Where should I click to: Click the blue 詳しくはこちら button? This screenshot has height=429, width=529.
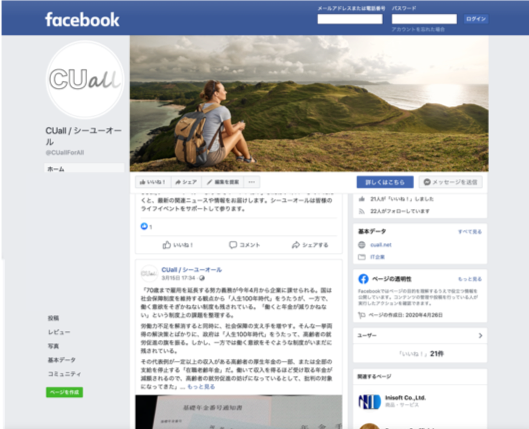(385, 182)
